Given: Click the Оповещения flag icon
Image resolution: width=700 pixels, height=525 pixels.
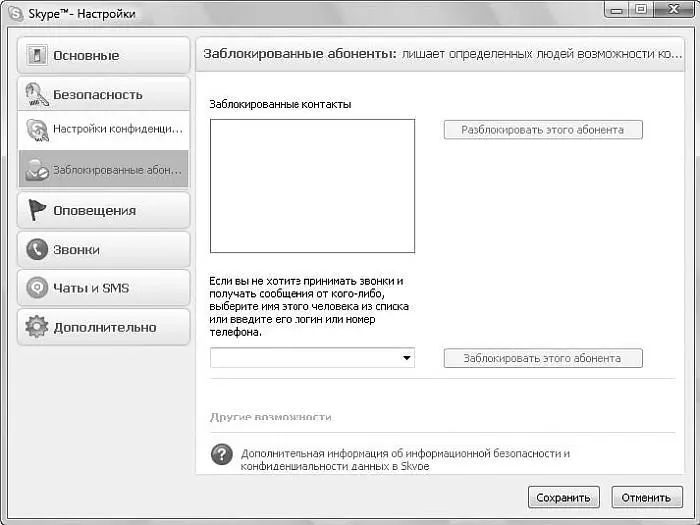Looking at the screenshot, I should tap(37, 211).
